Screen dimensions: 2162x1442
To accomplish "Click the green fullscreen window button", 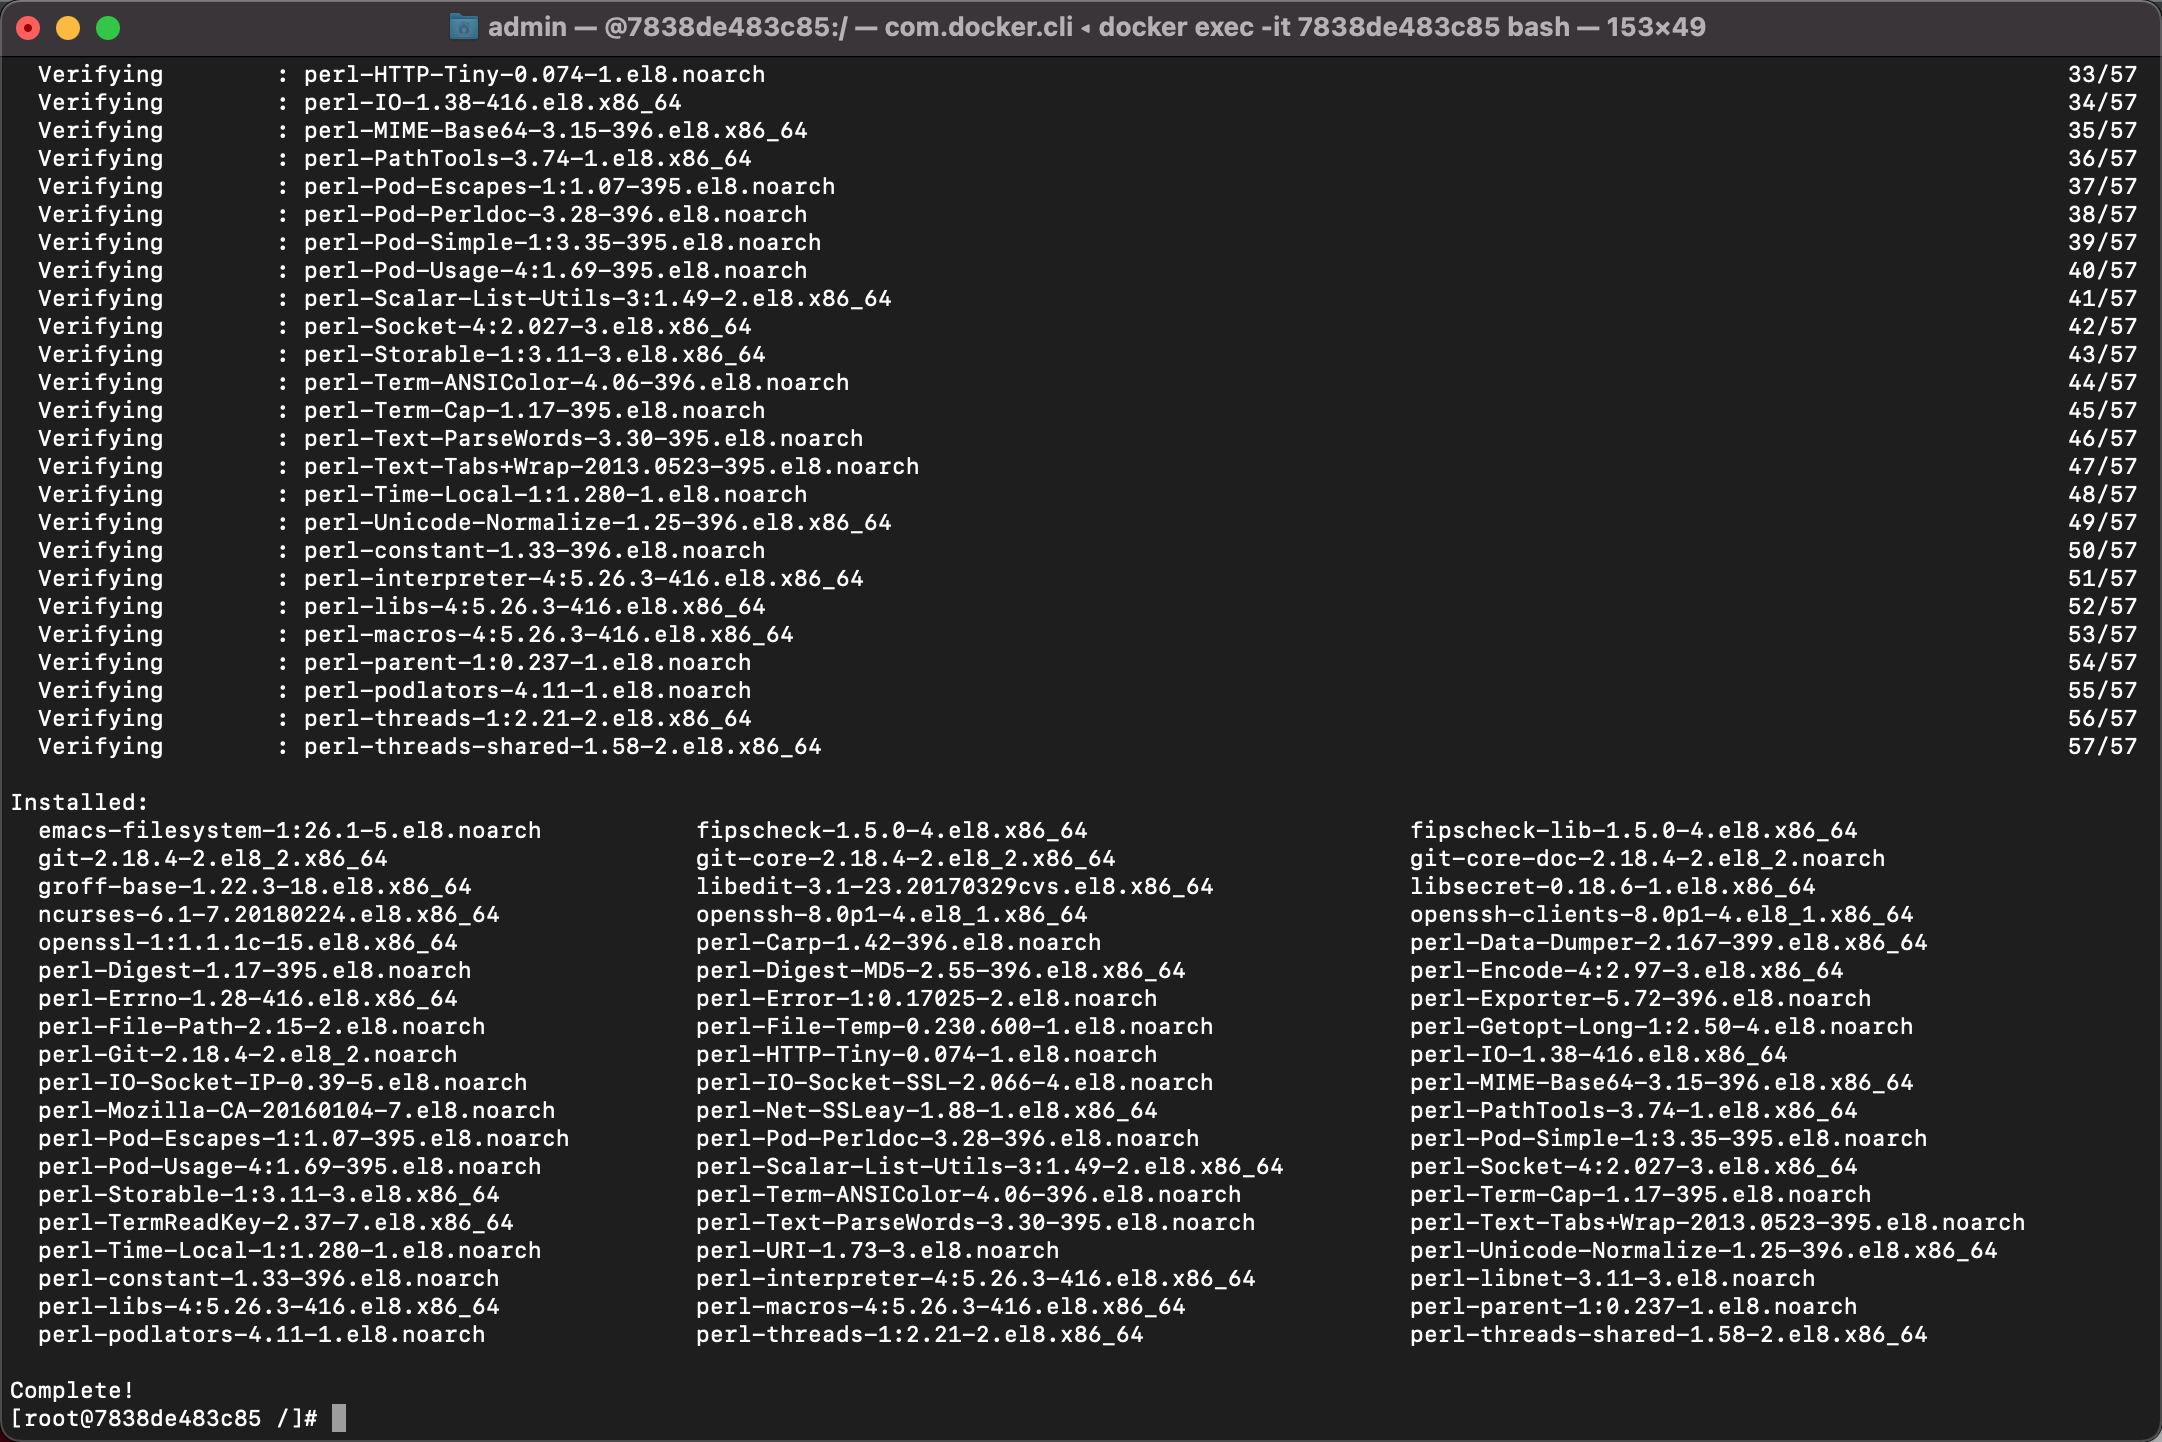I will [x=108, y=28].
